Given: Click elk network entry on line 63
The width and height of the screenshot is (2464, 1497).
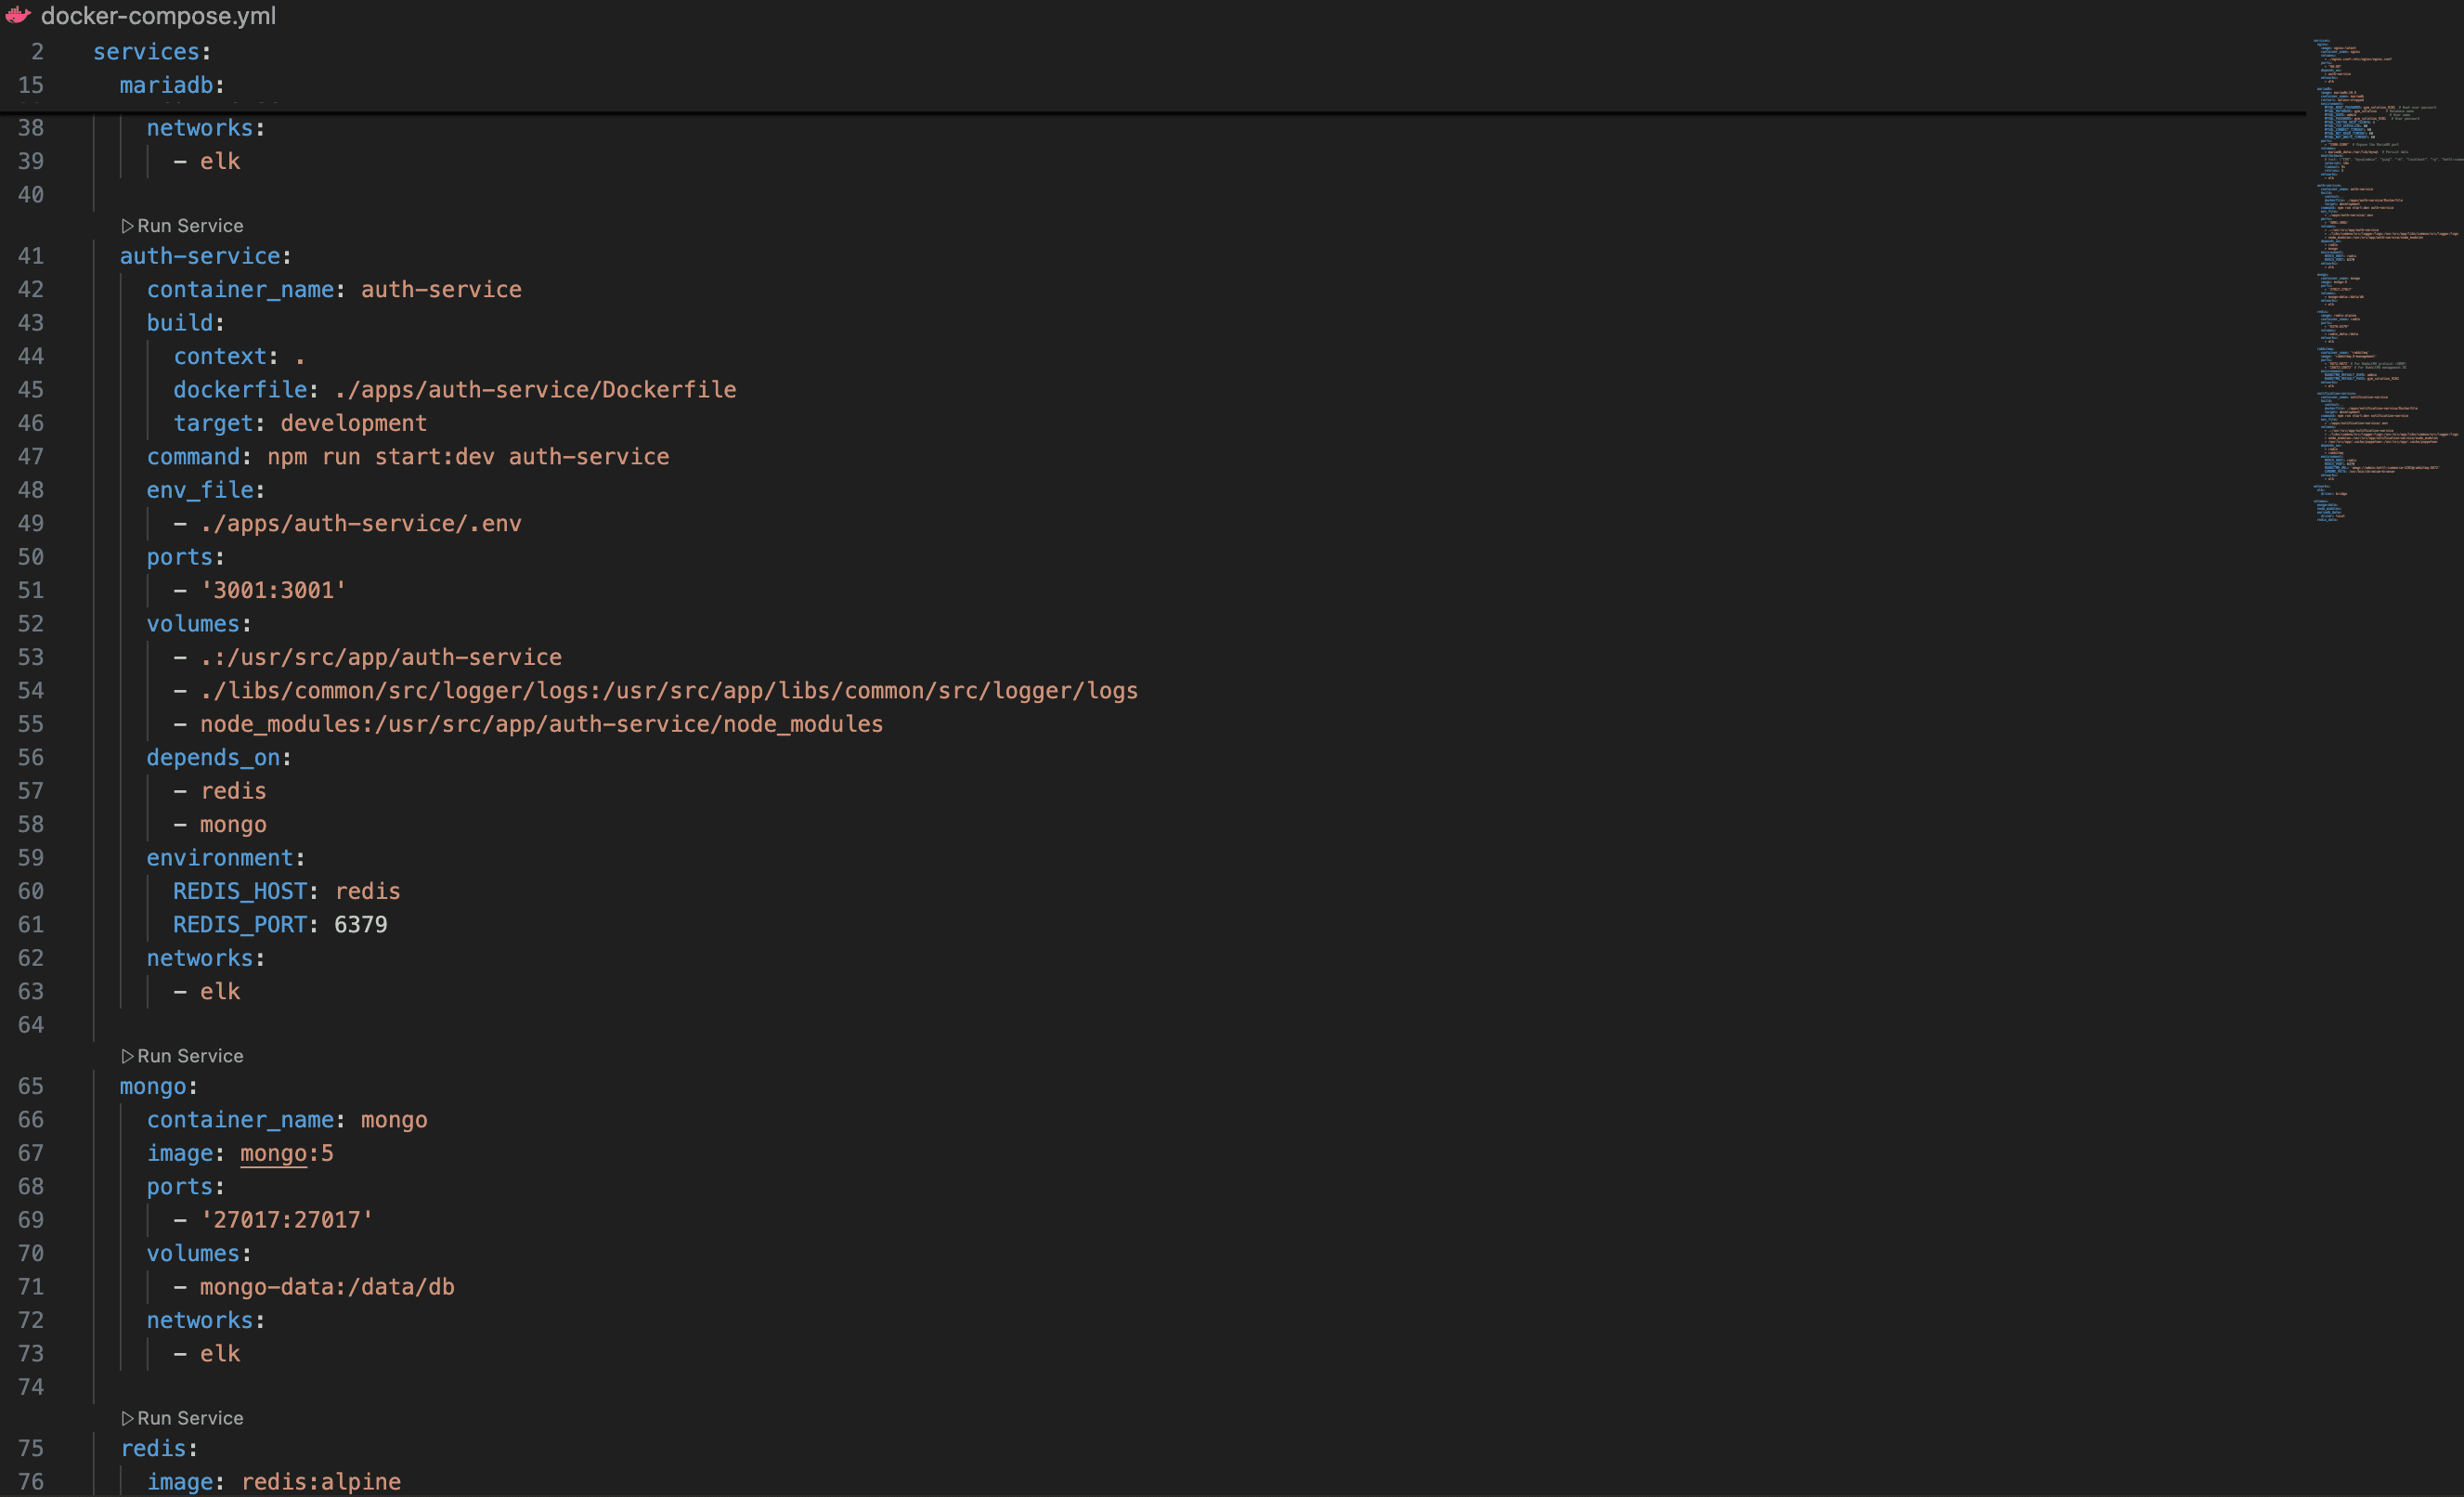Looking at the screenshot, I should tap(220, 992).
